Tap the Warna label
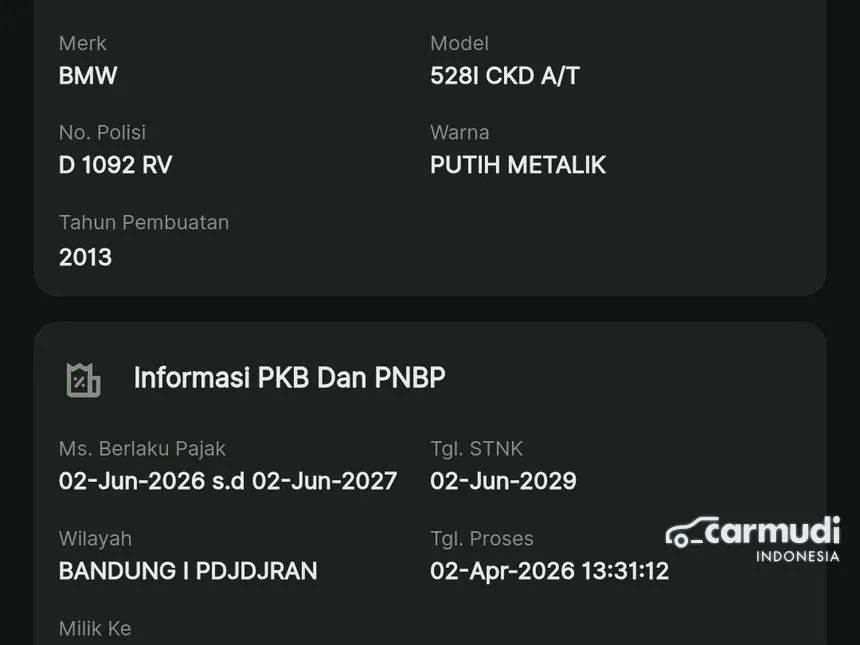Image resolution: width=860 pixels, height=645 pixels. 460,132
